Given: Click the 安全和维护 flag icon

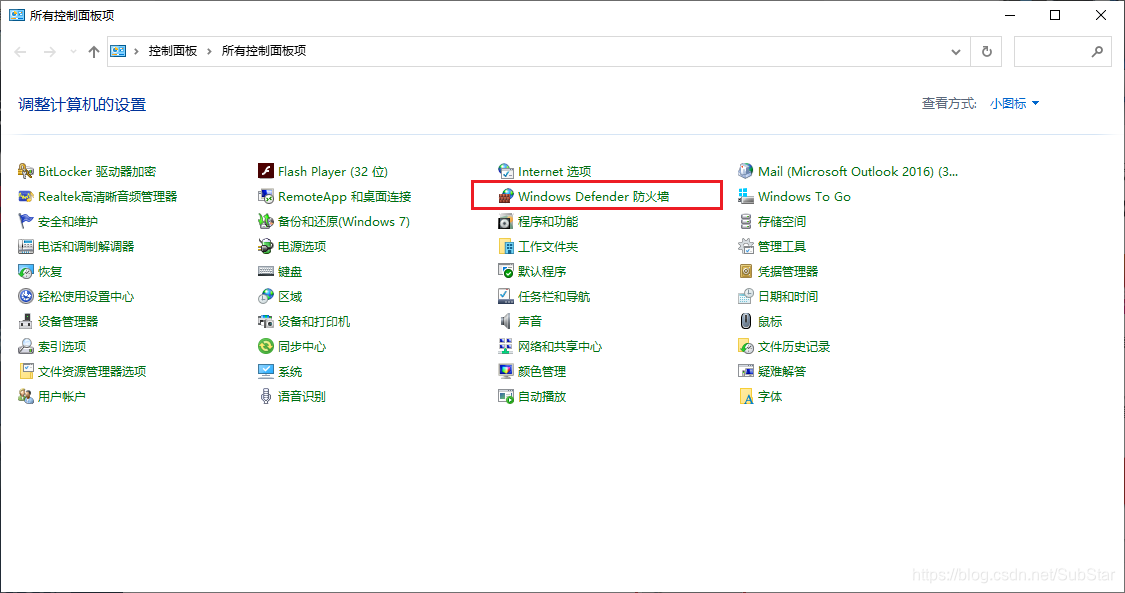Looking at the screenshot, I should (26, 222).
